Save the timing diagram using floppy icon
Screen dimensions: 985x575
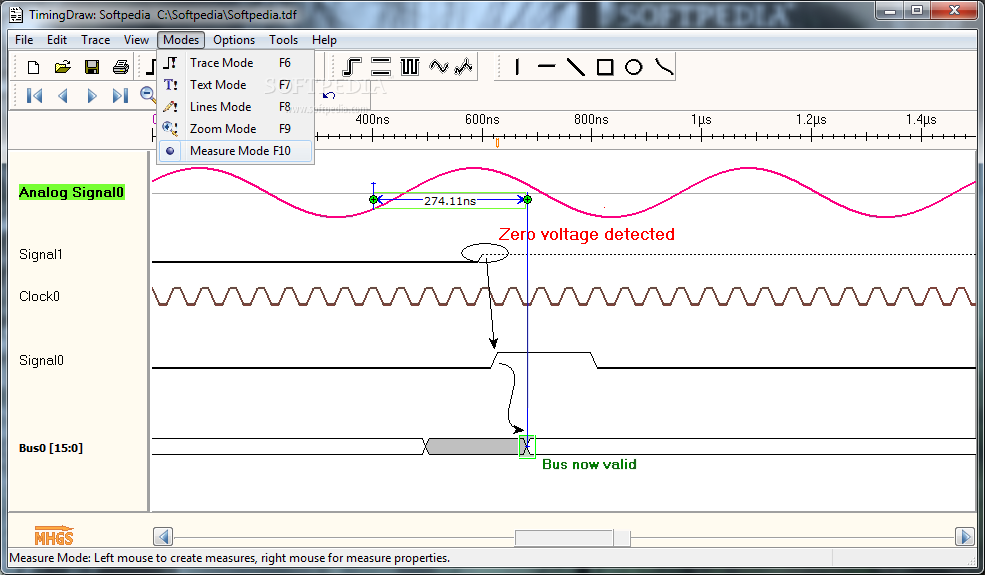[x=92, y=67]
